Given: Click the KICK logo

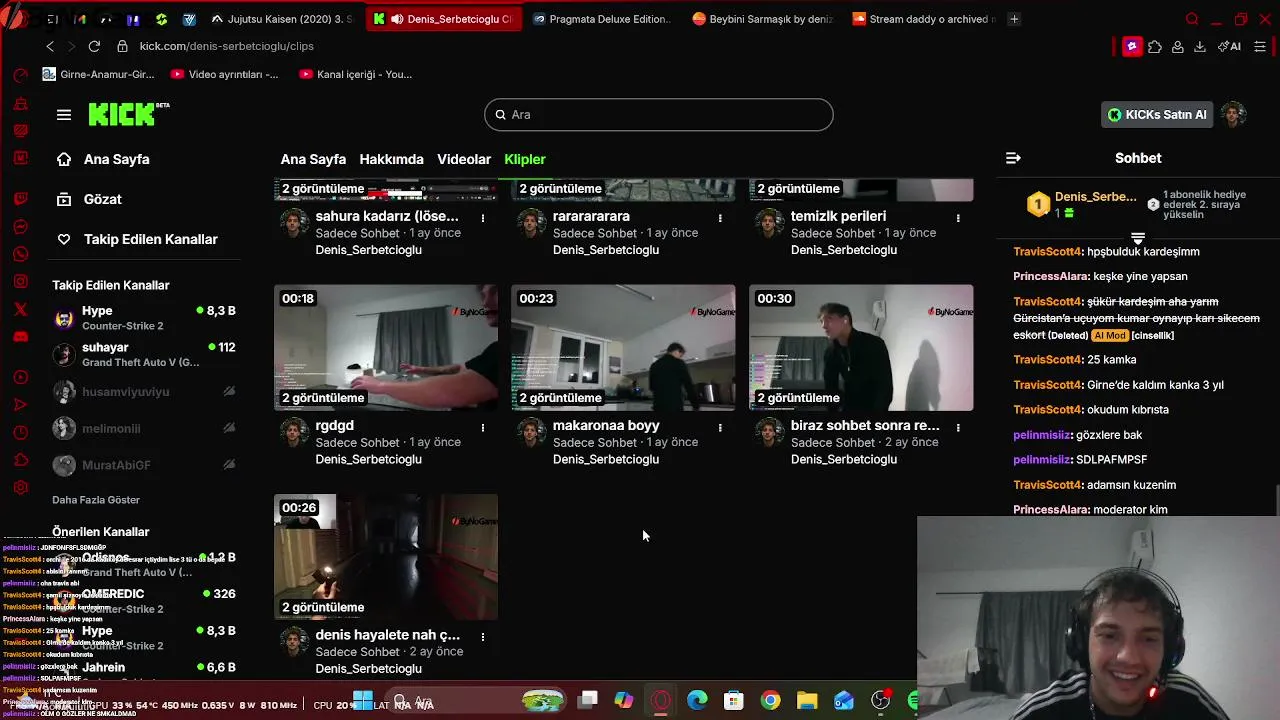Looking at the screenshot, I should coord(127,114).
